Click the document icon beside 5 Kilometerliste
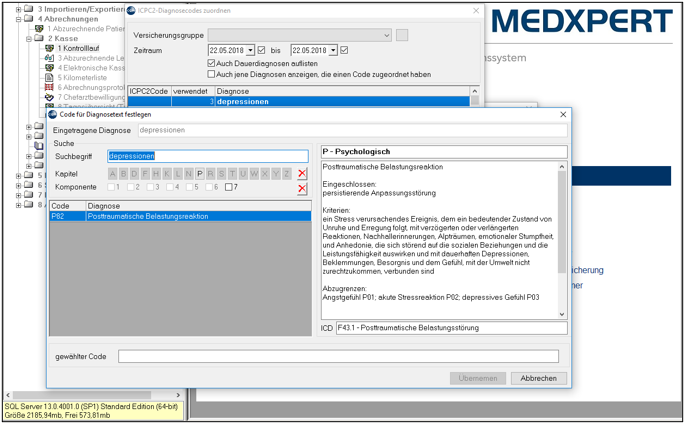Viewport: 685px width, 424px height. point(49,78)
